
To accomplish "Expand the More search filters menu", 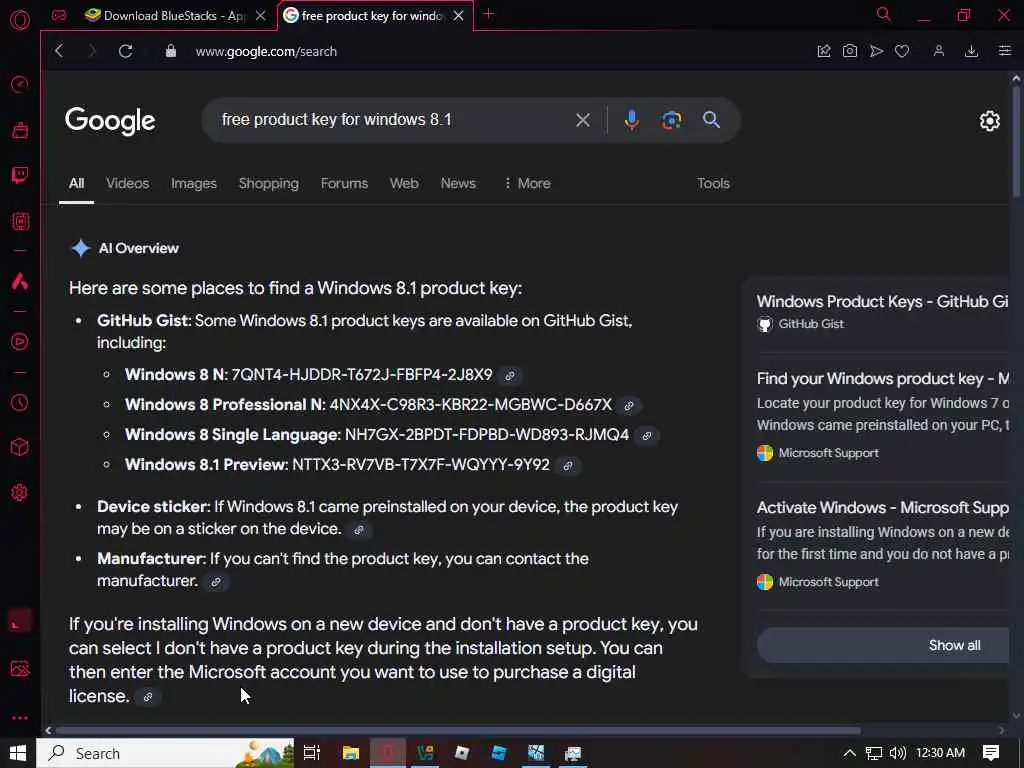I will (x=526, y=184).
